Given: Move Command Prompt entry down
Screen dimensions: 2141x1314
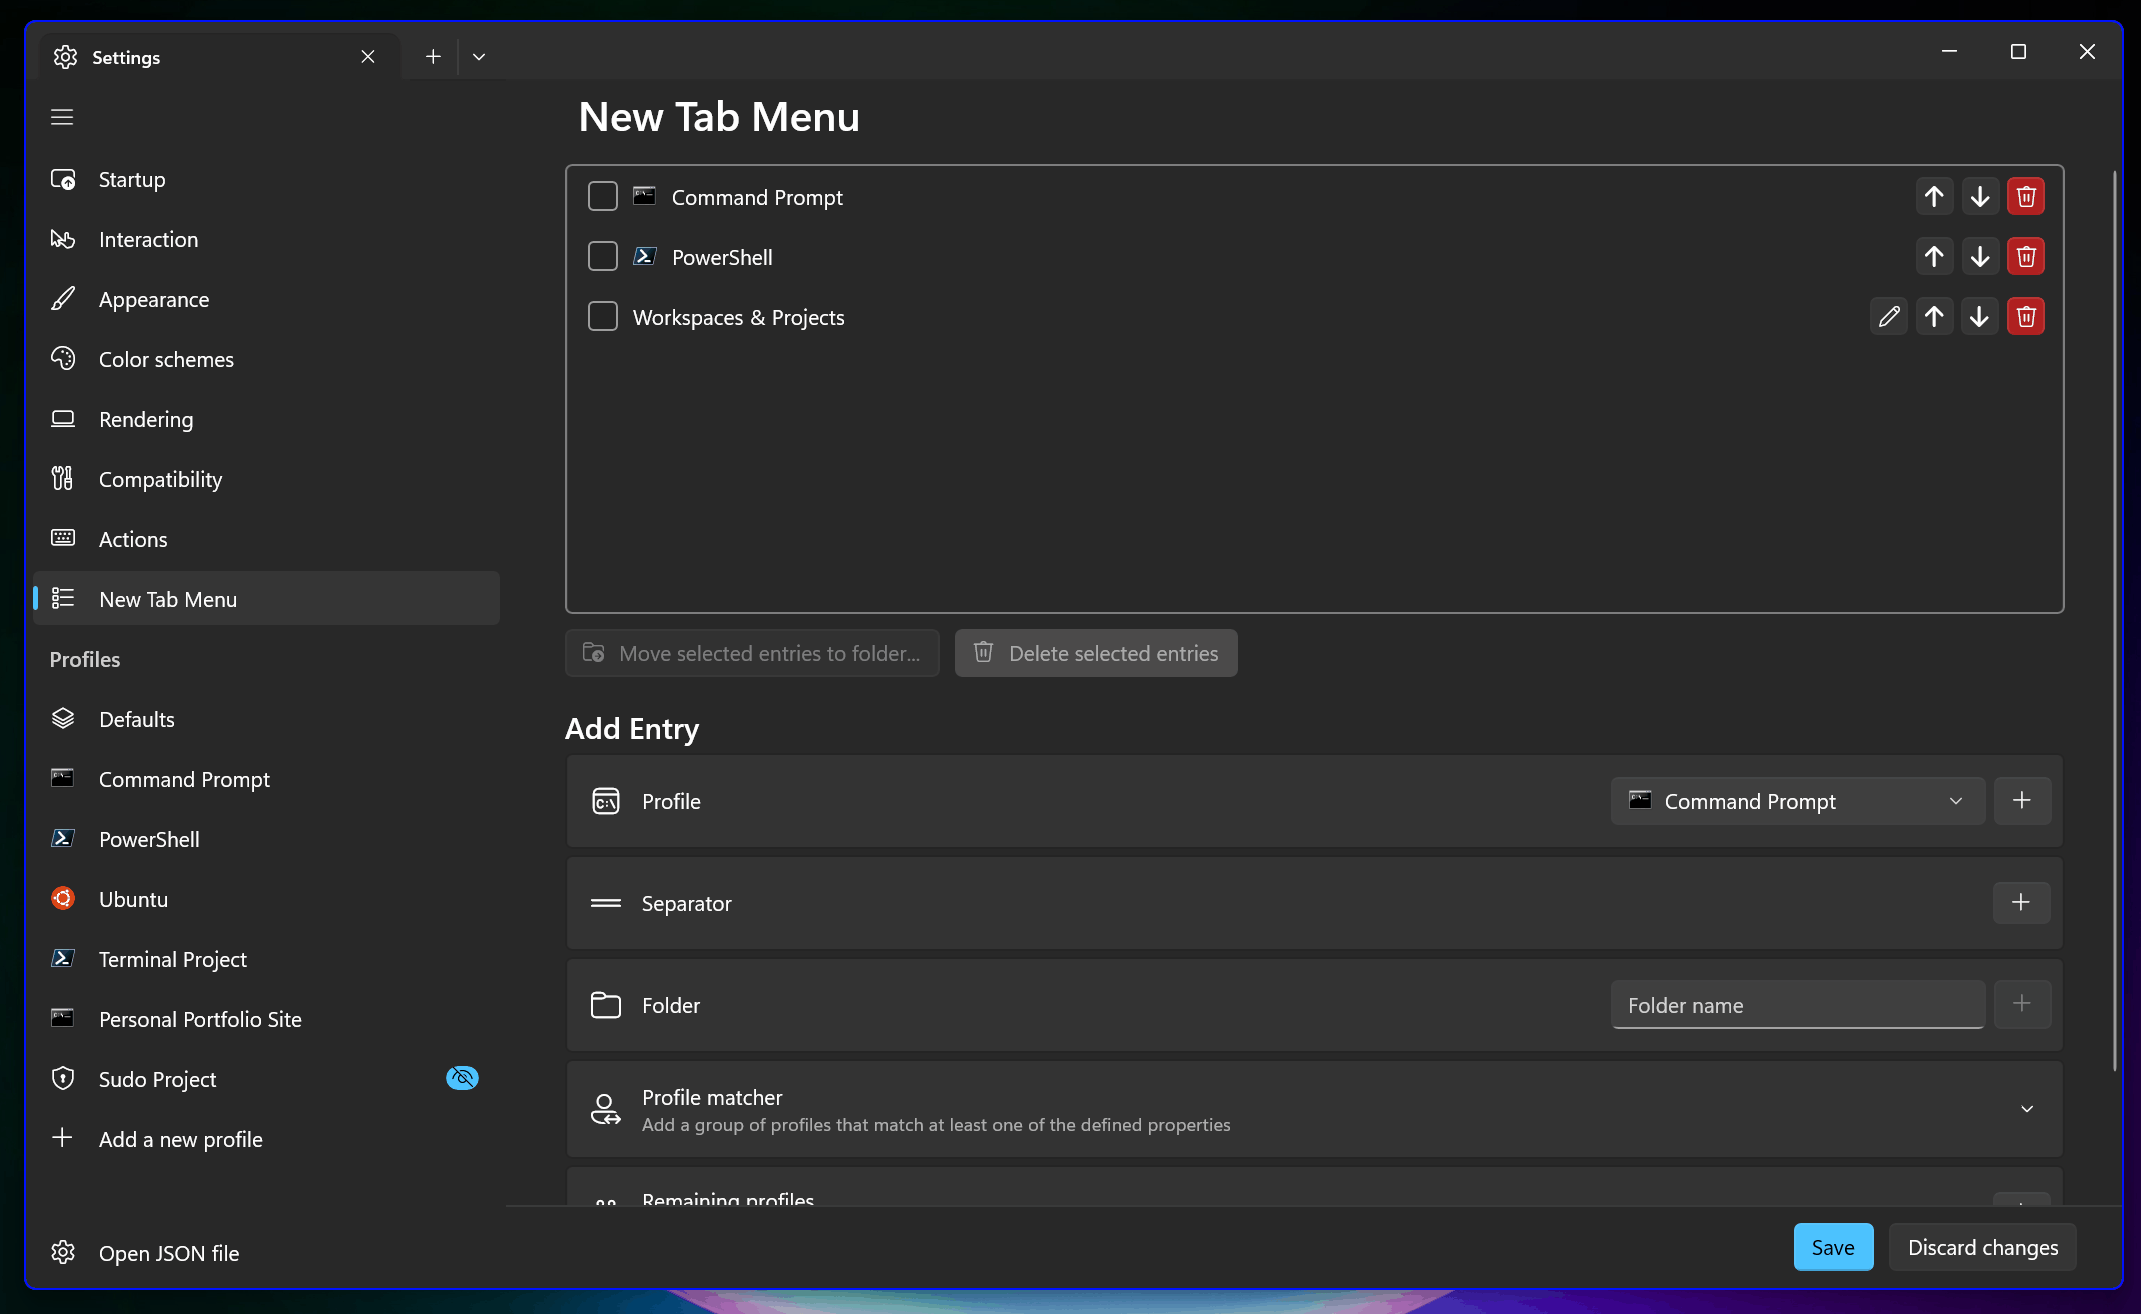Looking at the screenshot, I should click(x=1980, y=197).
